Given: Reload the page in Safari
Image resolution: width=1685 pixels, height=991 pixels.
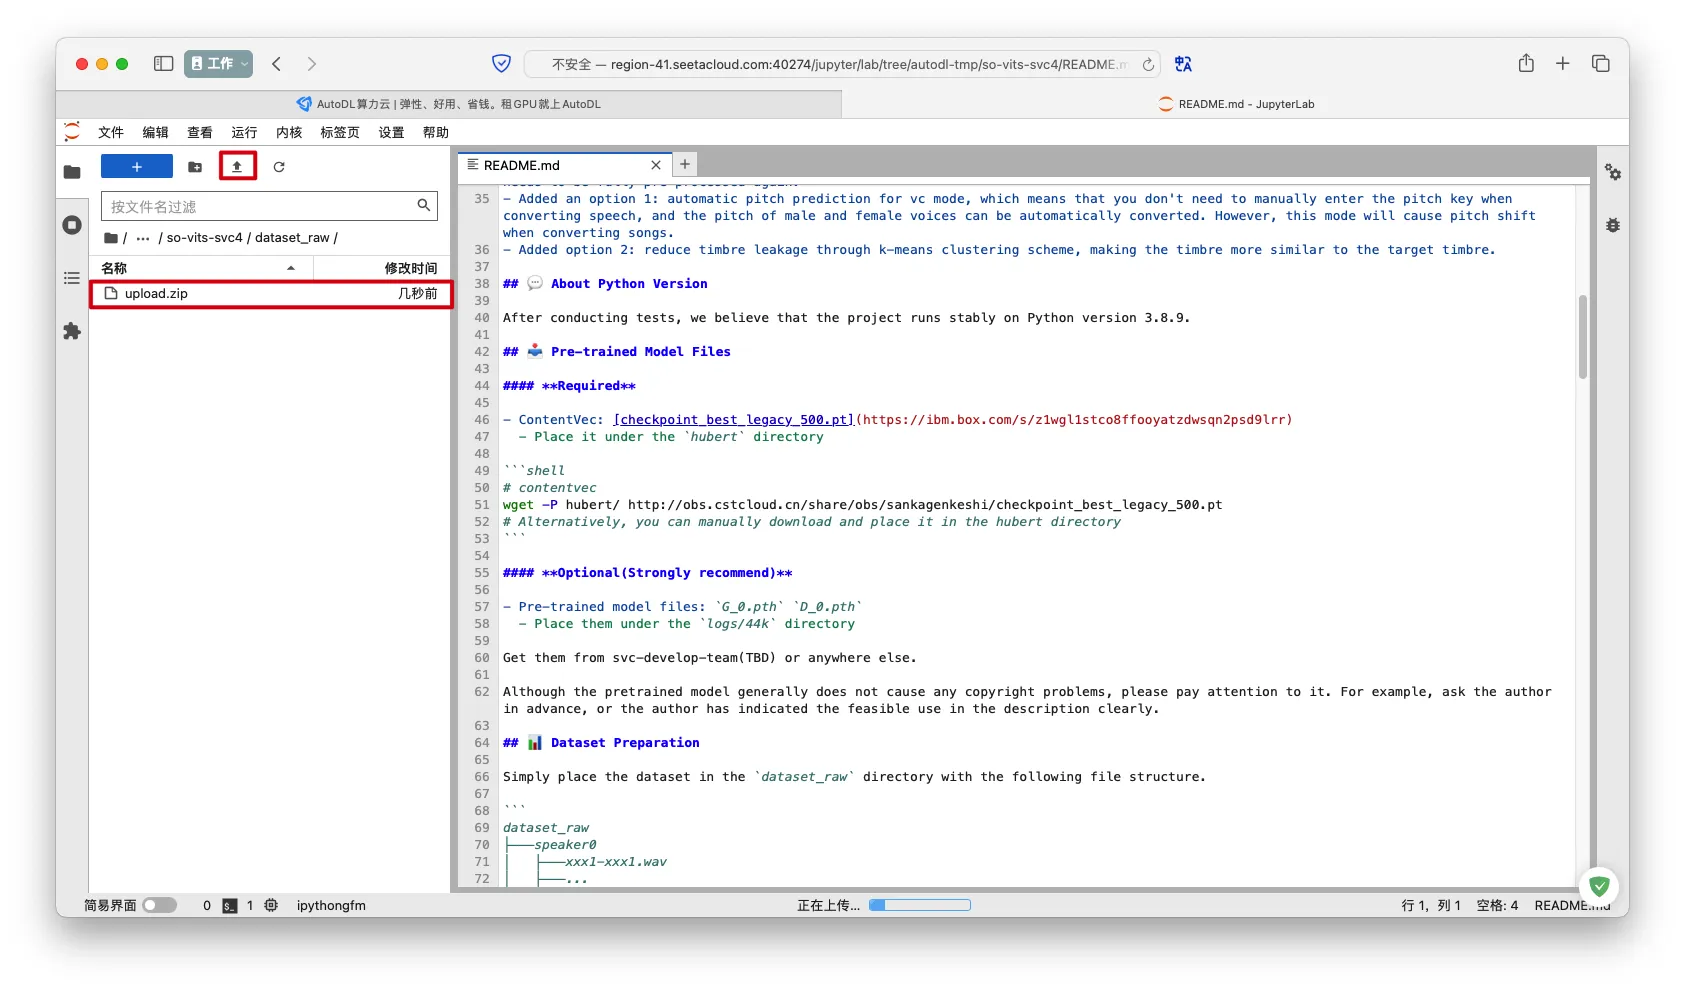Looking at the screenshot, I should pyautogui.click(x=1148, y=64).
